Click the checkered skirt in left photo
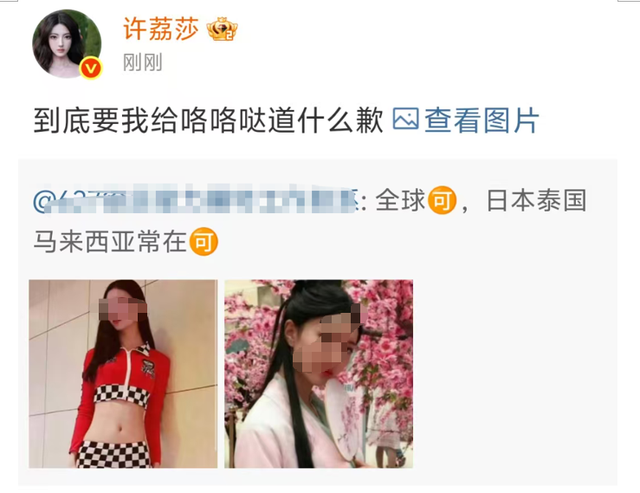Screen dimensions: 640x493 (113, 454)
